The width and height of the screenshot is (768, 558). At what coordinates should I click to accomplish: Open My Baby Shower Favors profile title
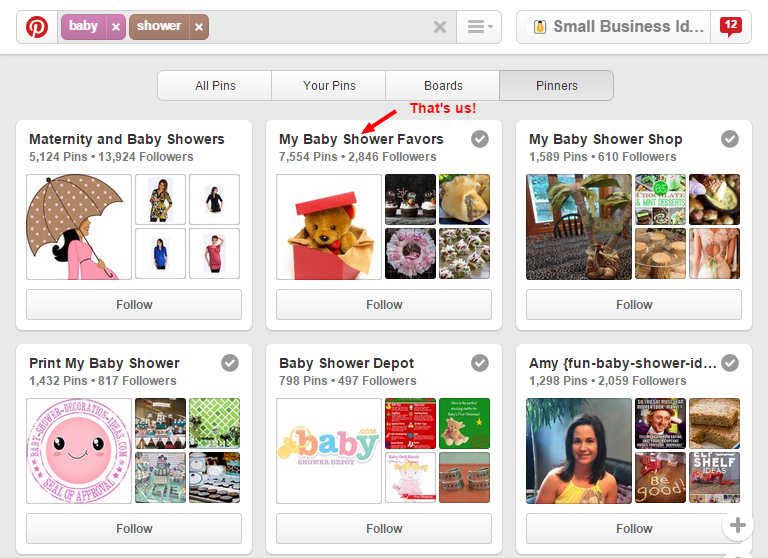click(x=361, y=139)
